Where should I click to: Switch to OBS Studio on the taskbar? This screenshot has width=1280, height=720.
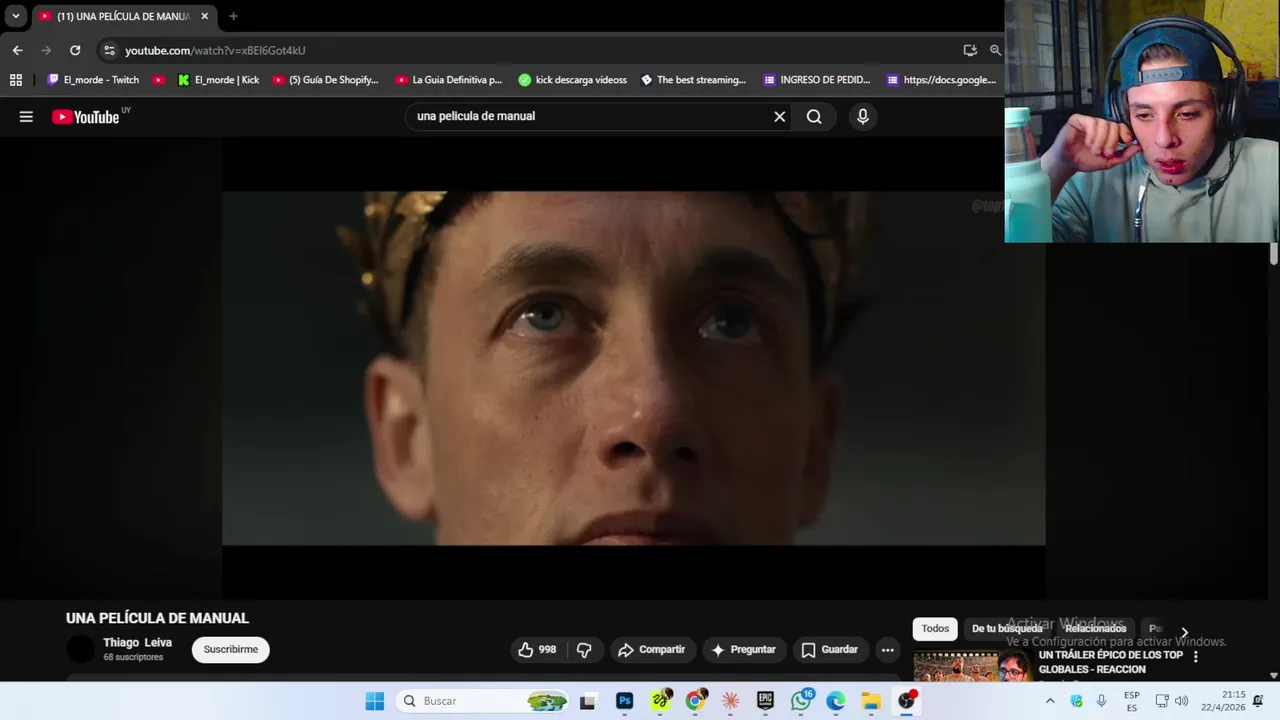point(906,701)
